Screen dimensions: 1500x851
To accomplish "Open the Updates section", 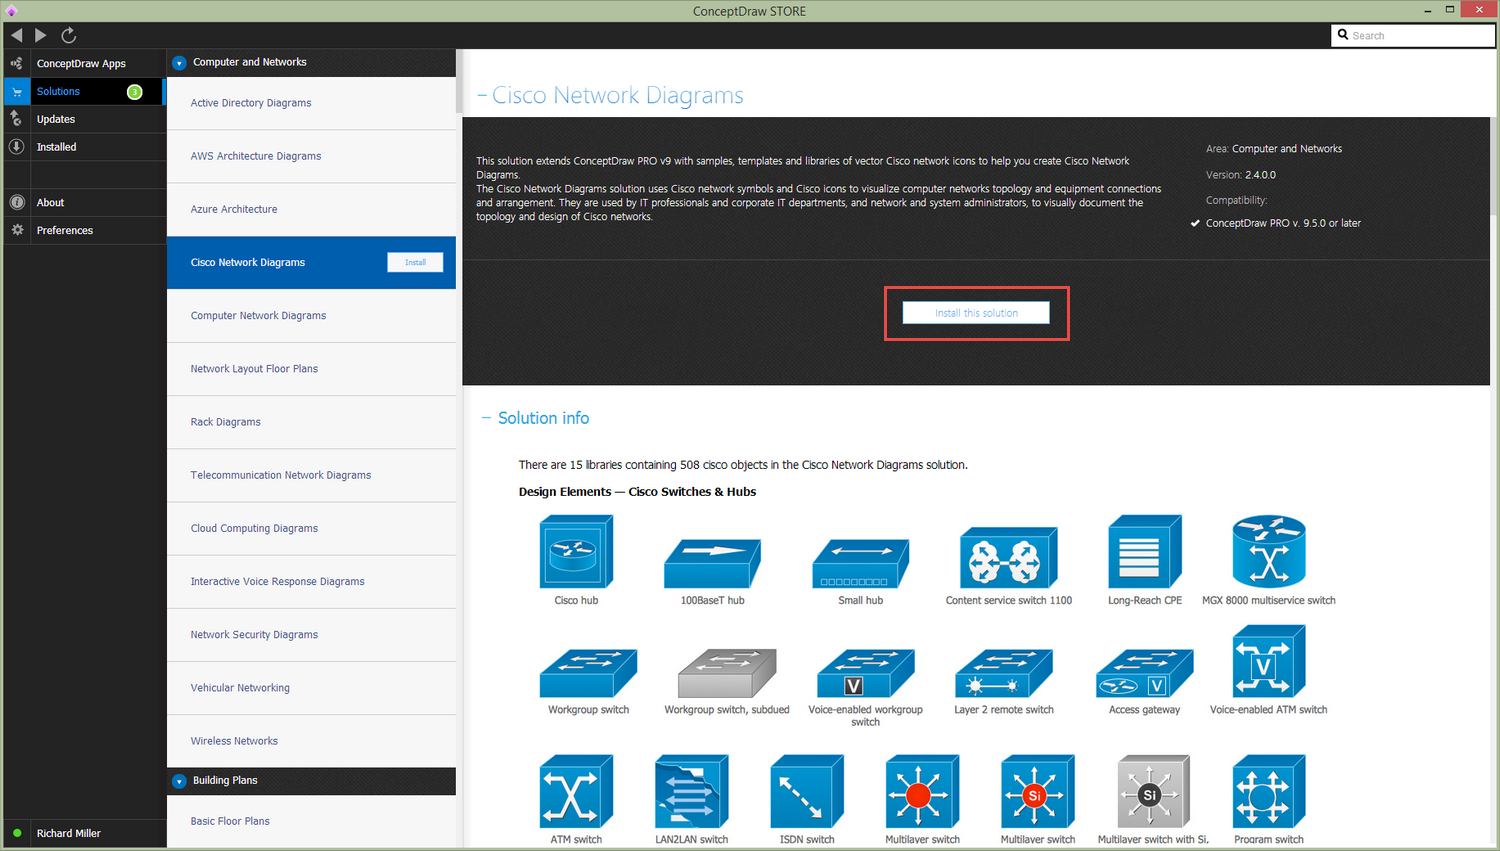I will (84, 119).
